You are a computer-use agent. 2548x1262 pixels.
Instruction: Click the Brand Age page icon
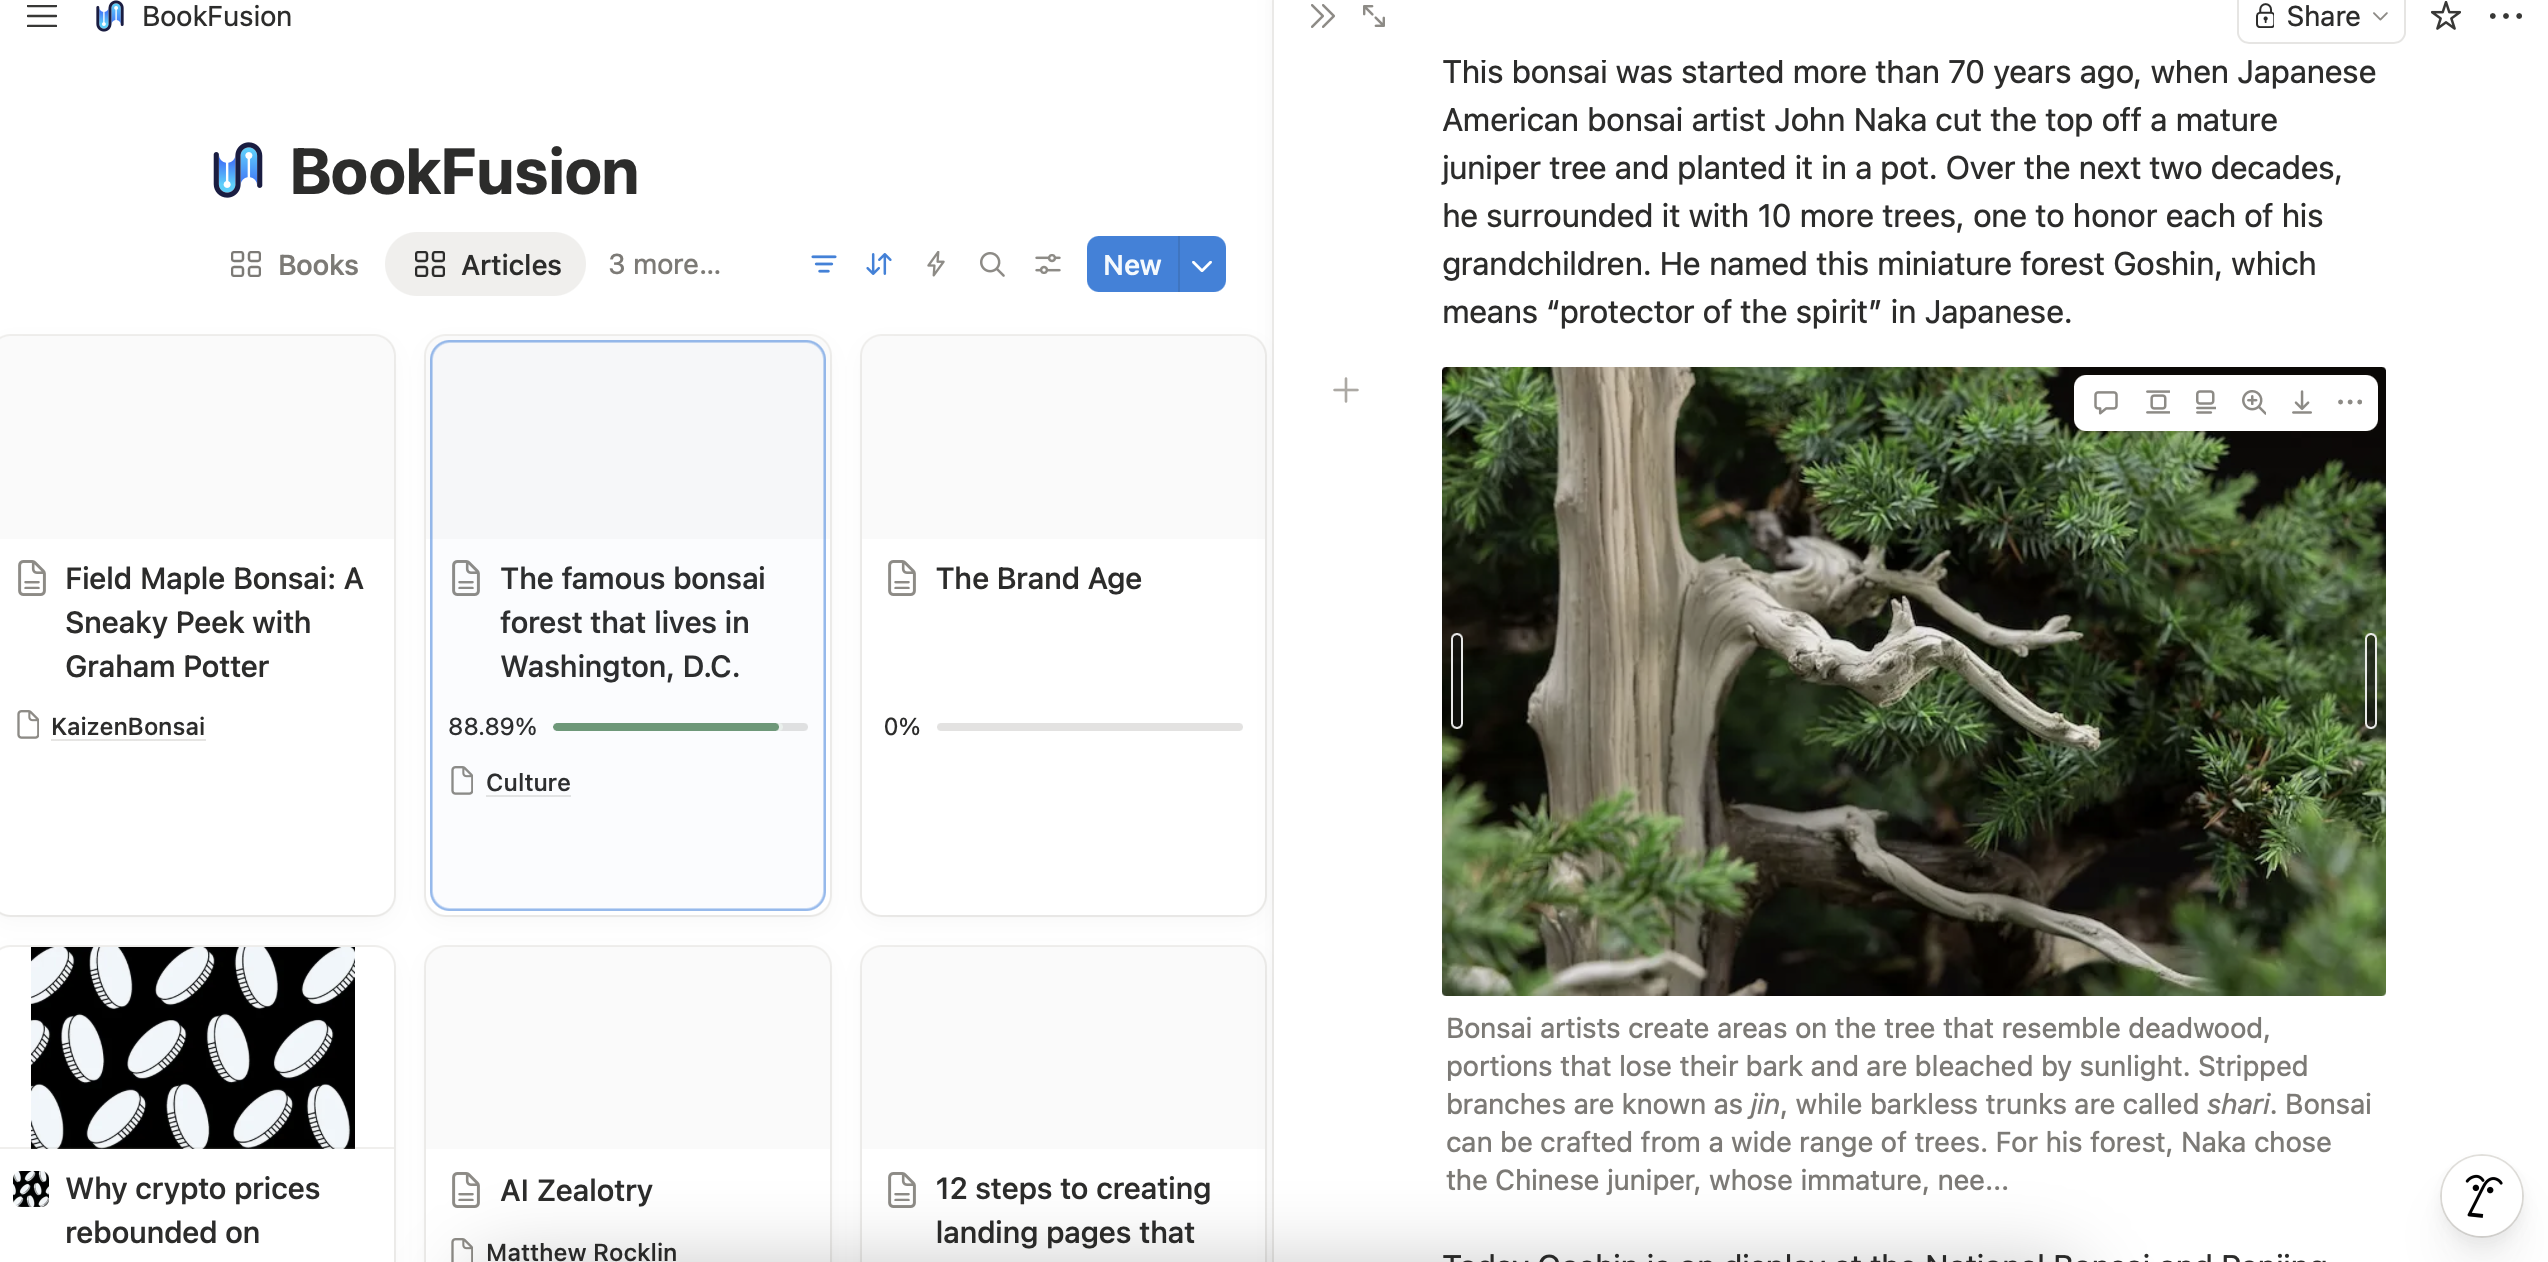(901, 578)
